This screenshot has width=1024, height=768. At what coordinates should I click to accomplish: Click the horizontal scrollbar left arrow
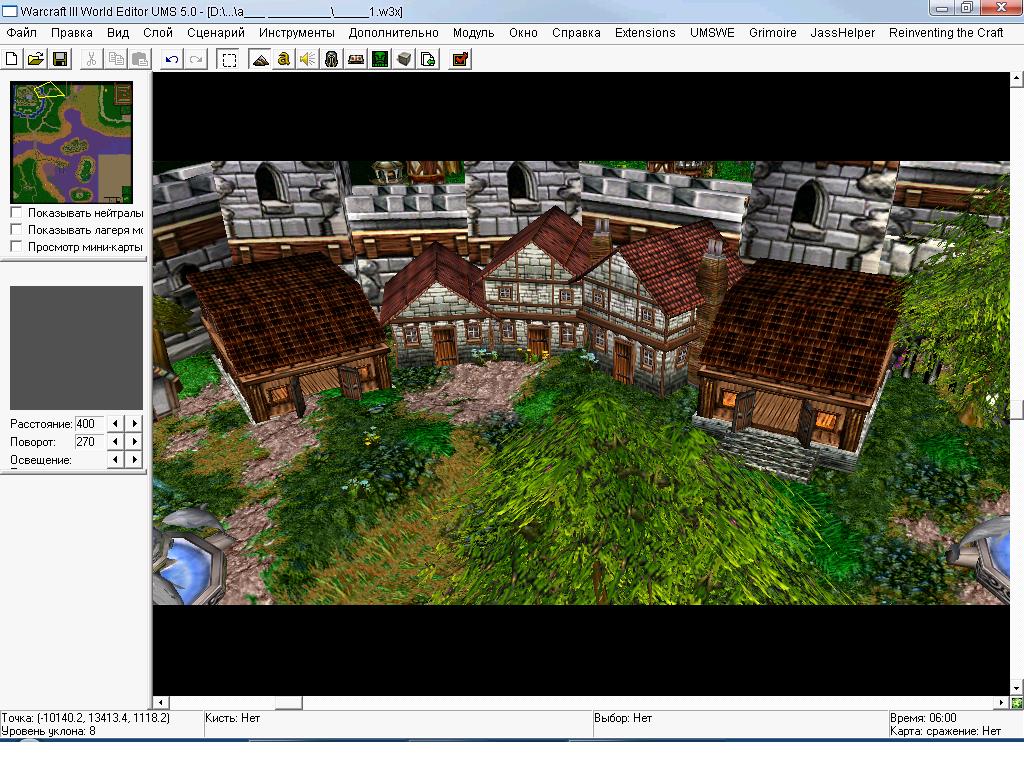(x=161, y=703)
